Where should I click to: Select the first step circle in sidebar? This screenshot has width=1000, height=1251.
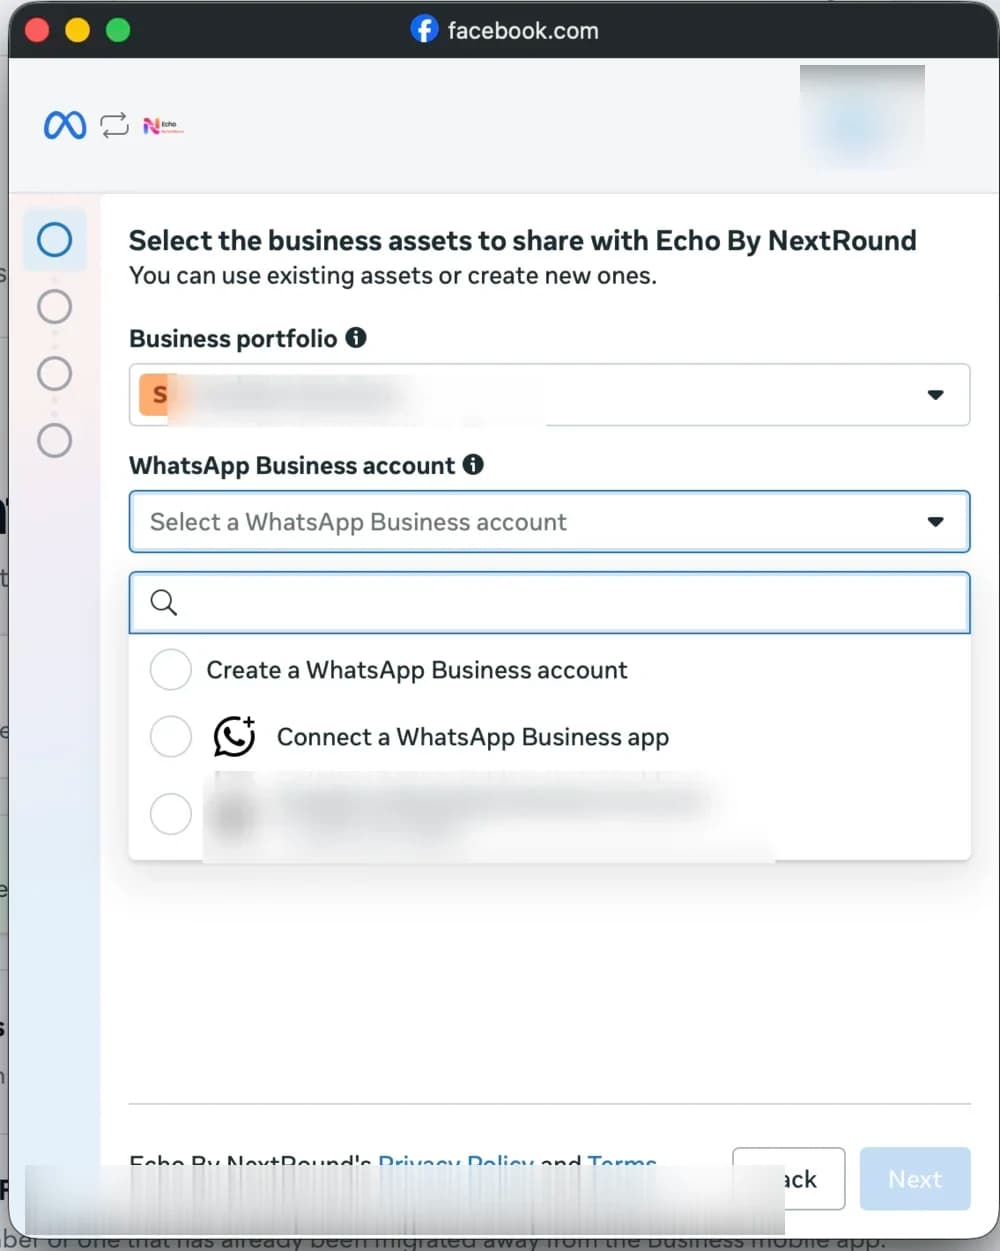54,239
